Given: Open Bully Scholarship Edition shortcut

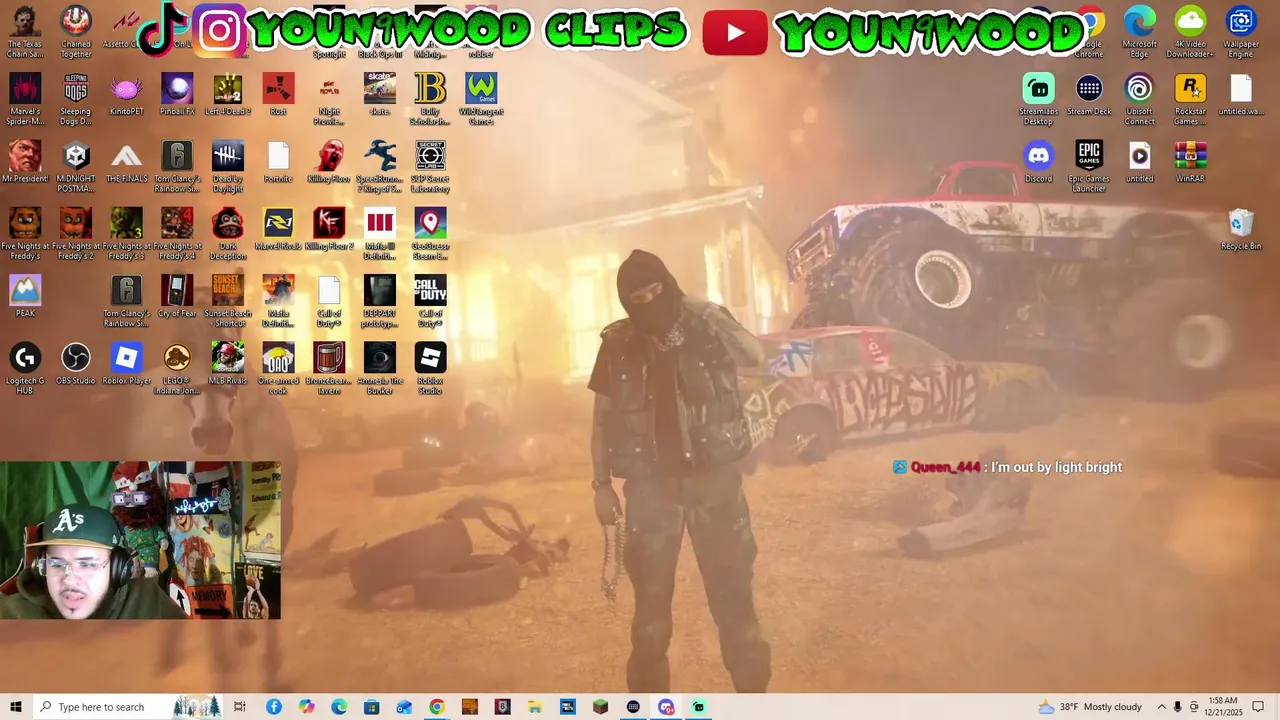Looking at the screenshot, I should pos(430,99).
